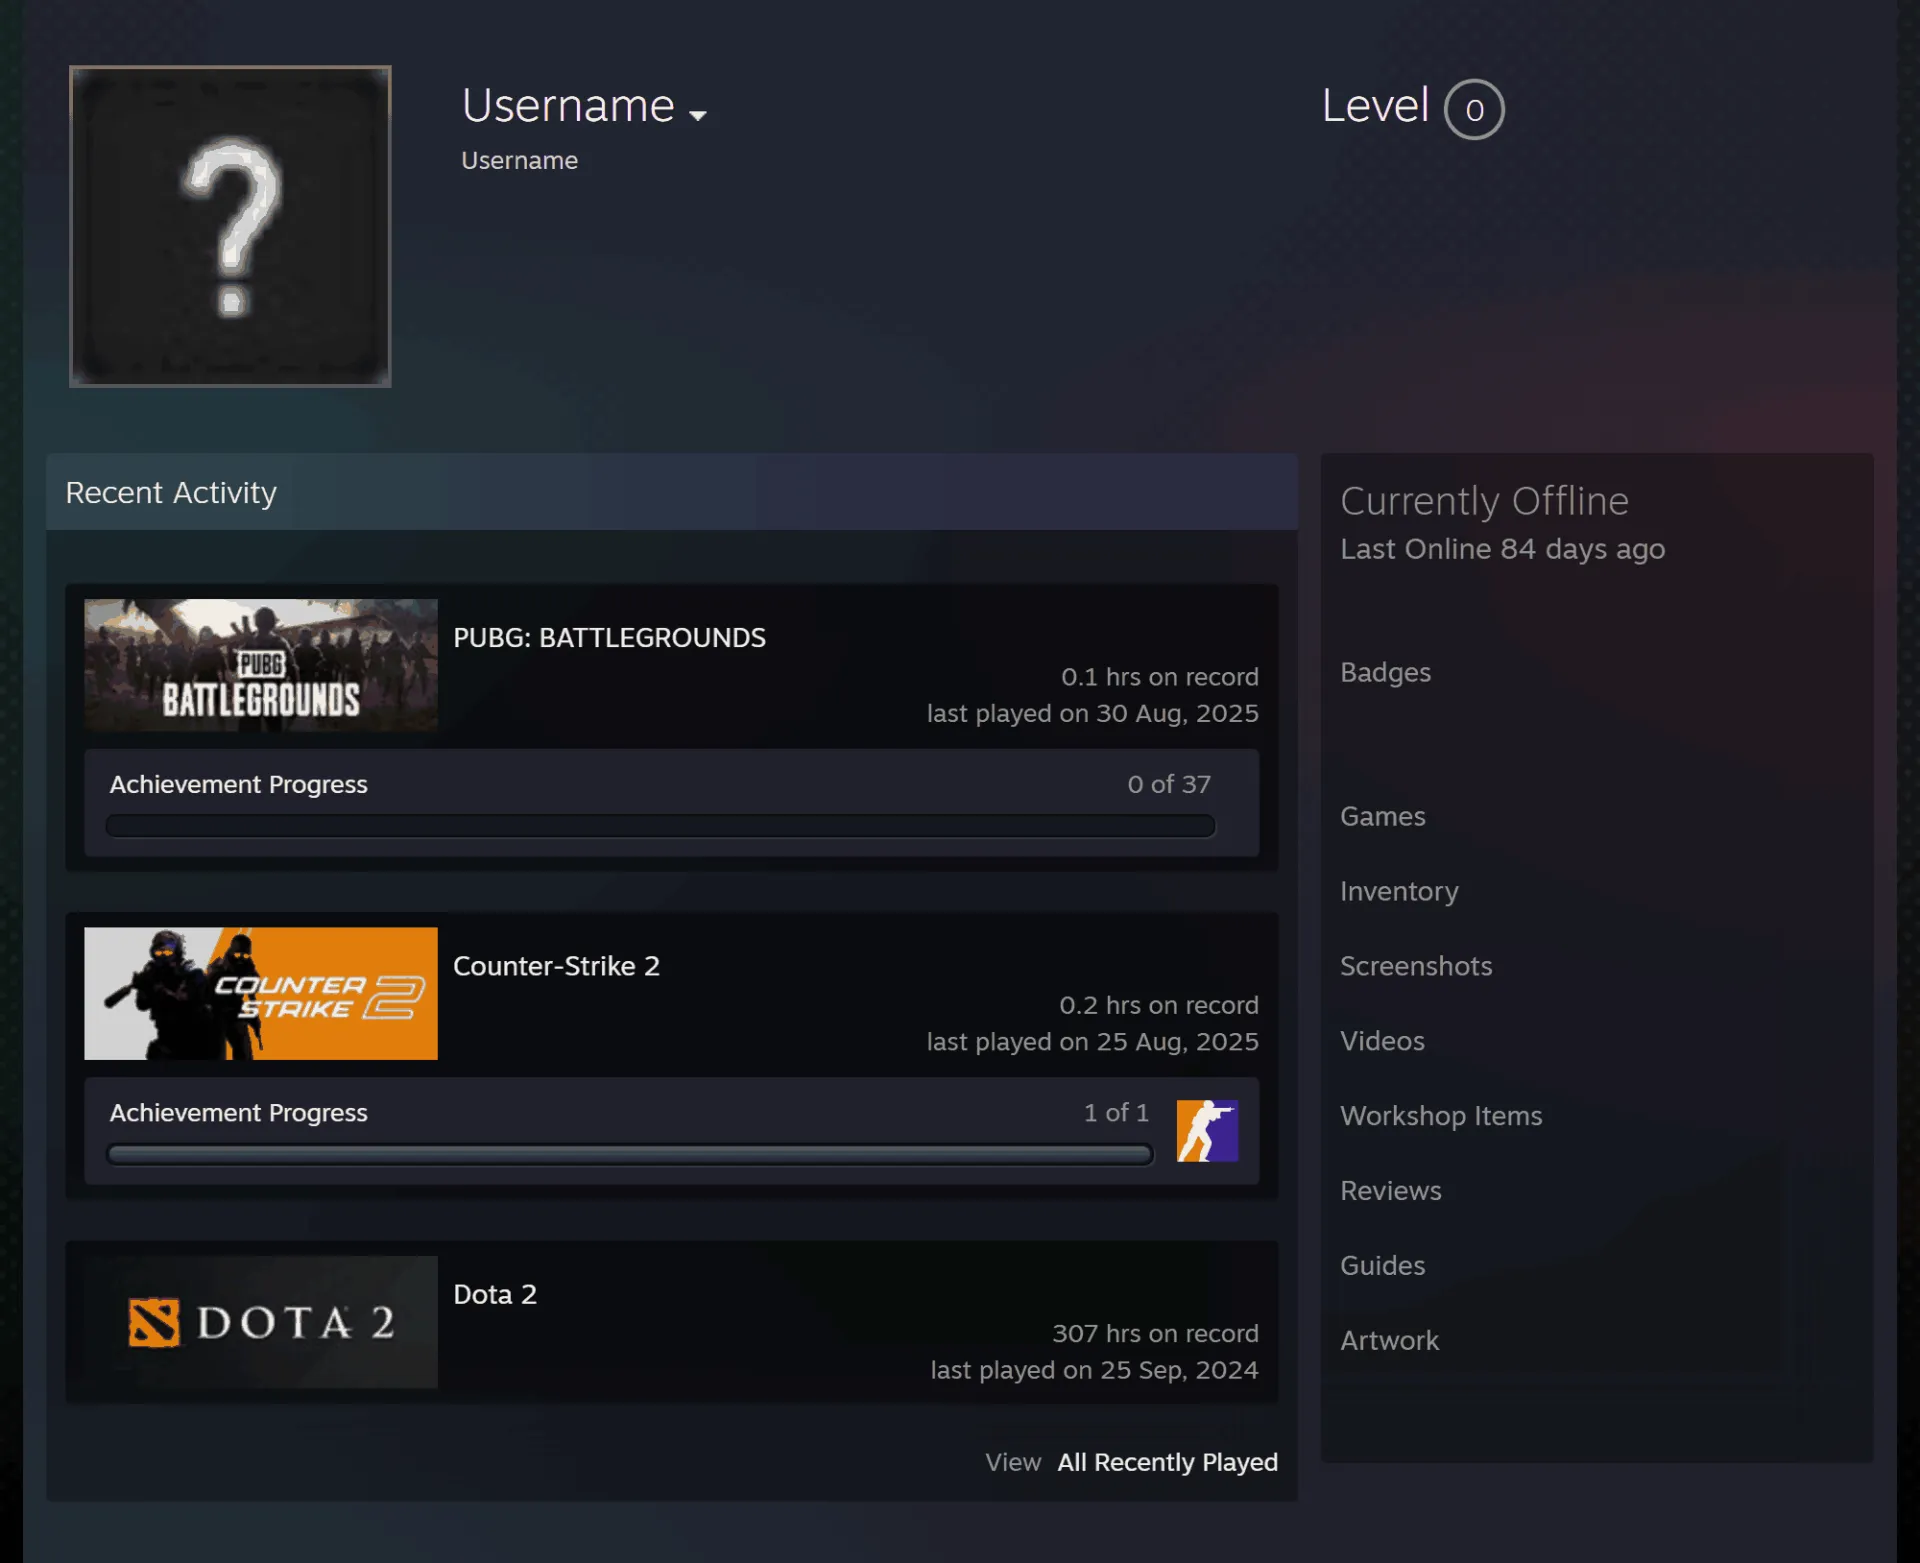Click '0 of 37' achievement count
Viewport: 1920px width, 1563px height.
1169,784
